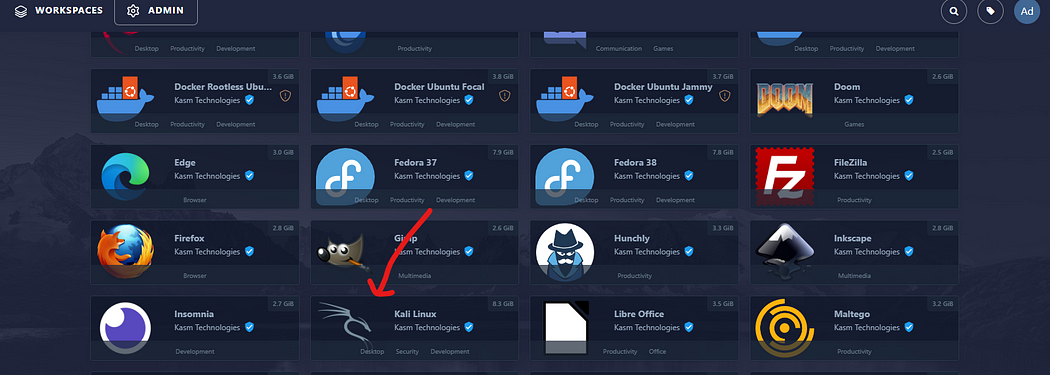Click the verified badge on Firefox card
The width and height of the screenshot is (1050, 375).
(x=249, y=252)
